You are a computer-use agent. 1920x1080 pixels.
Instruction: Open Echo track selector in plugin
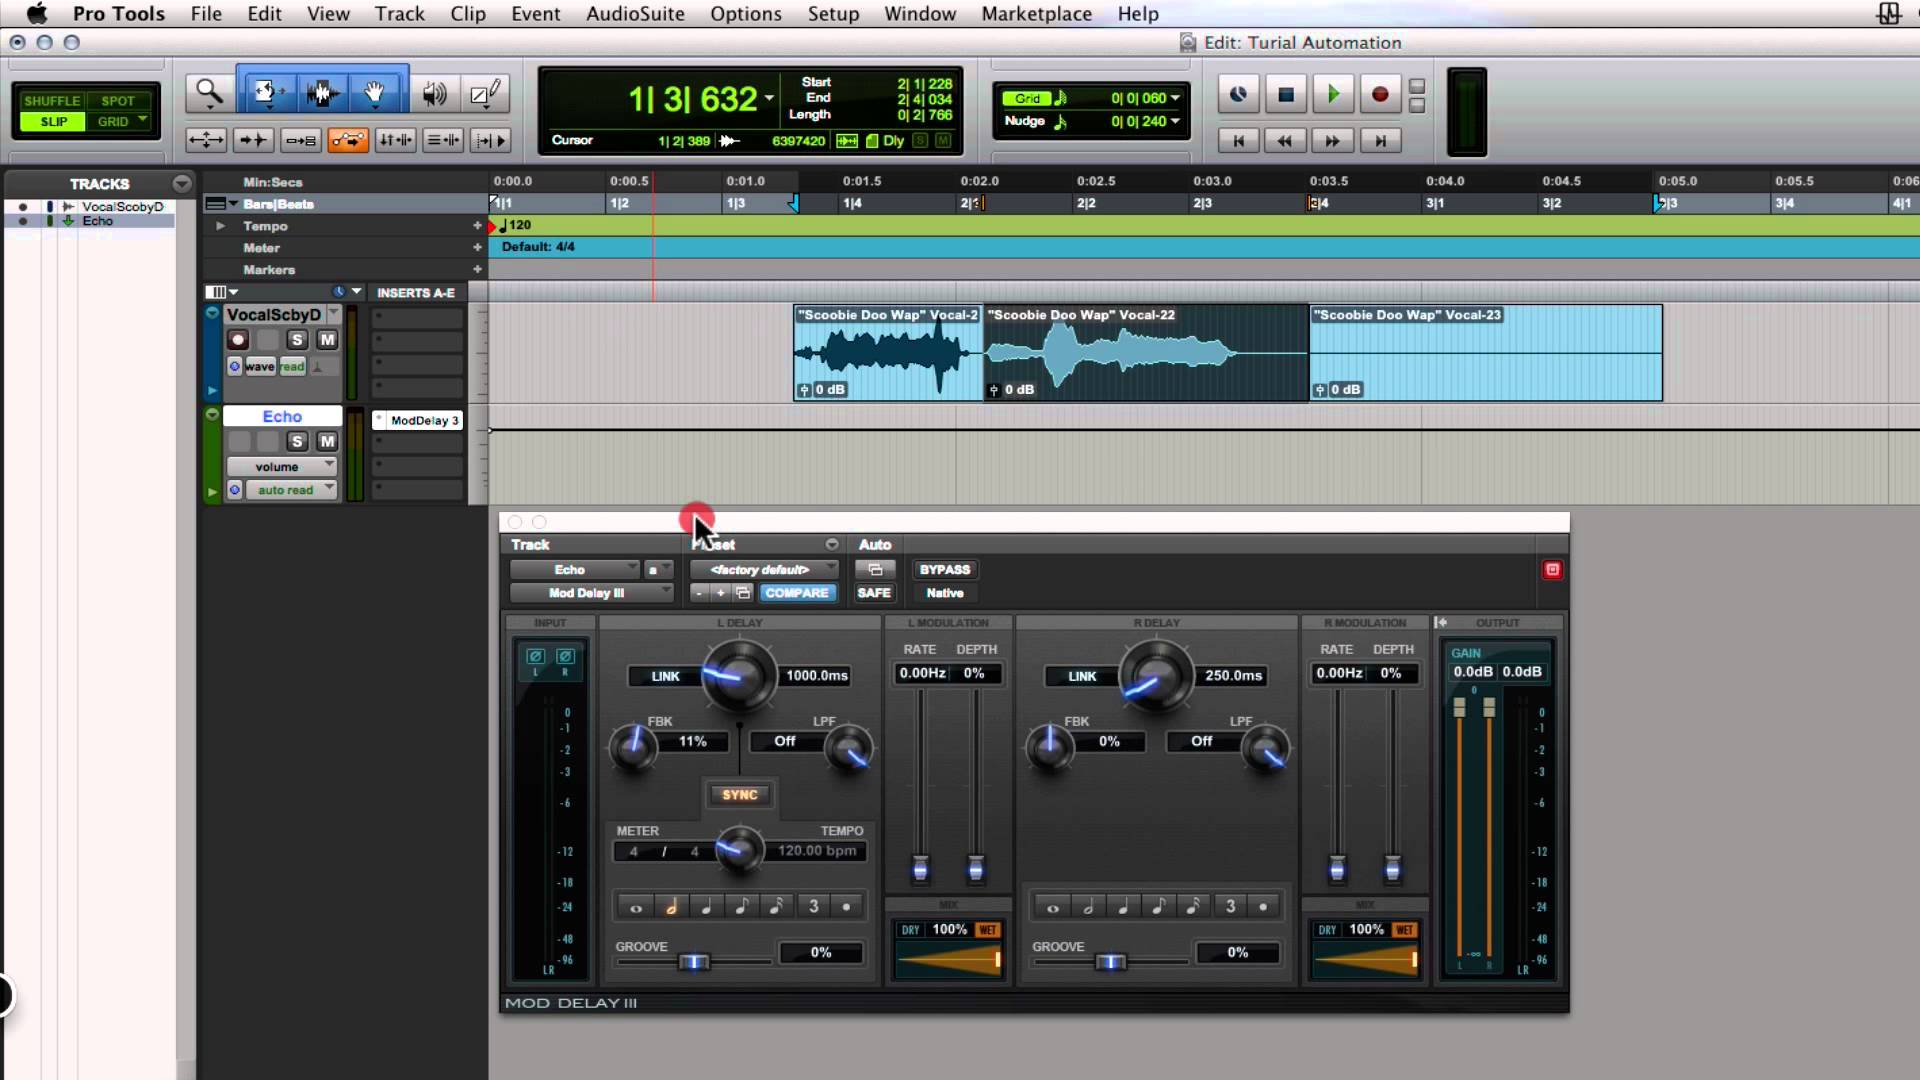click(x=574, y=570)
